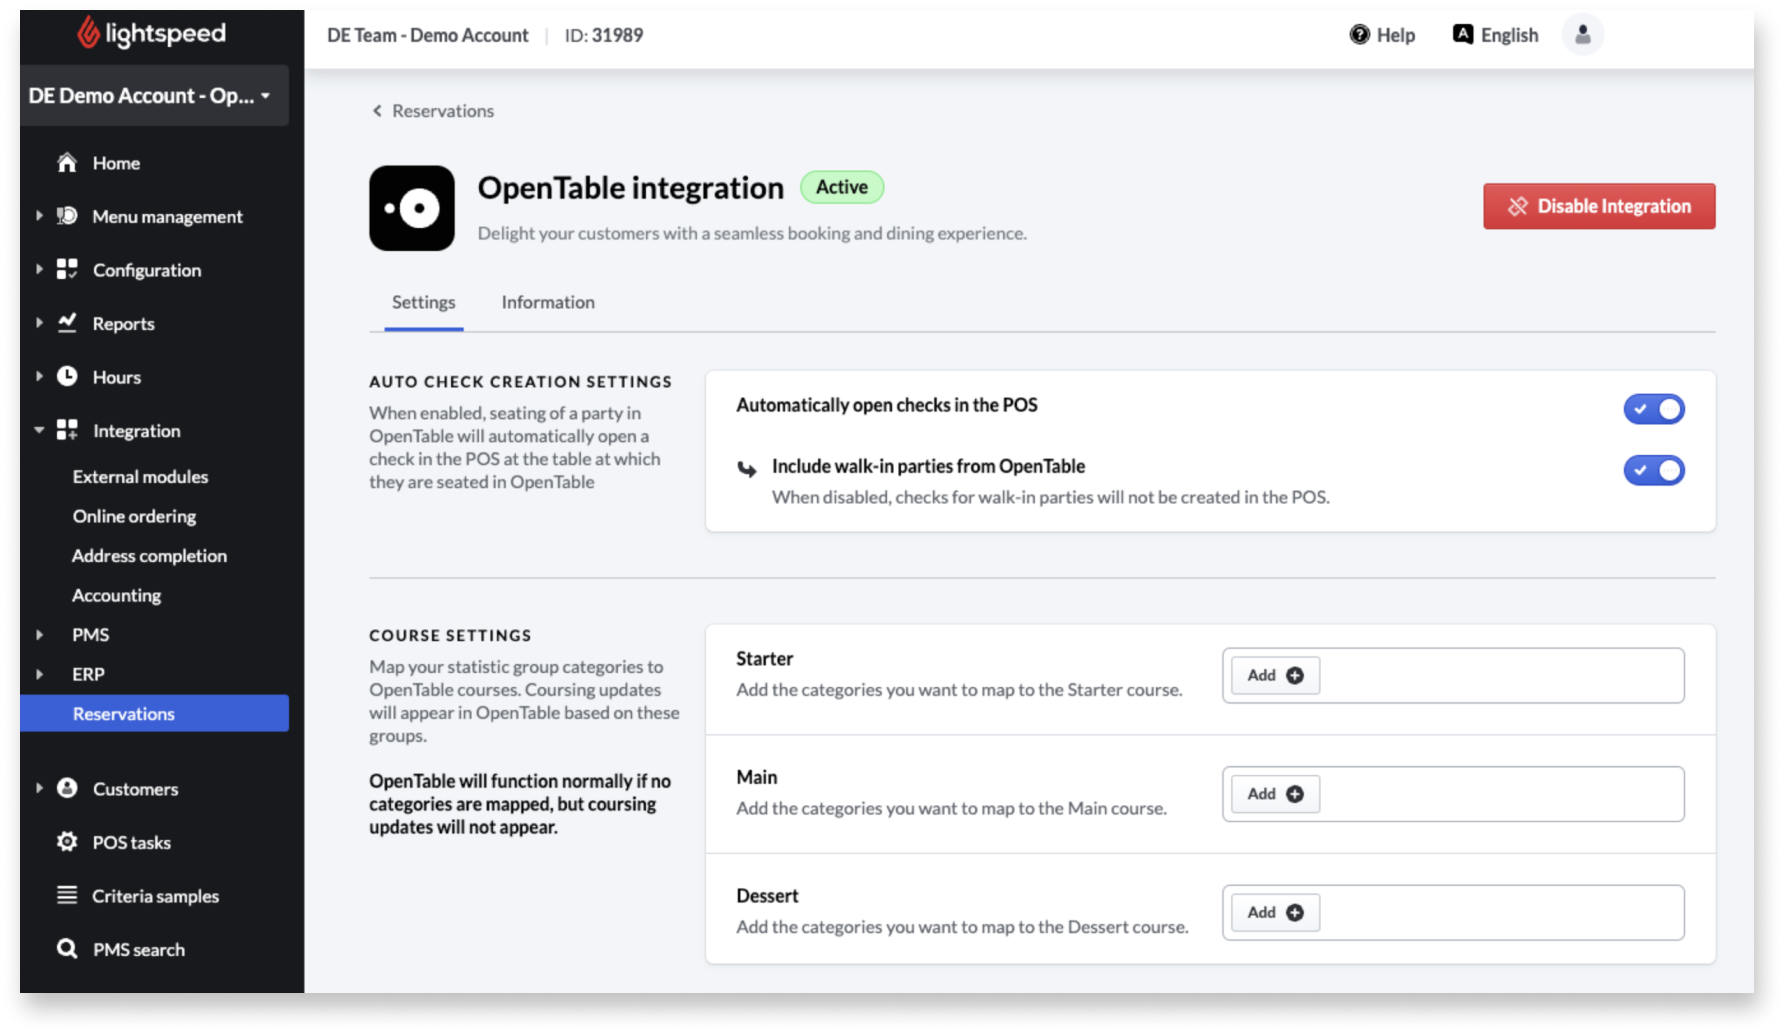The height and width of the screenshot is (1033, 1784).
Task: Click the PMS search magnifier icon
Action: pyautogui.click(x=67, y=949)
